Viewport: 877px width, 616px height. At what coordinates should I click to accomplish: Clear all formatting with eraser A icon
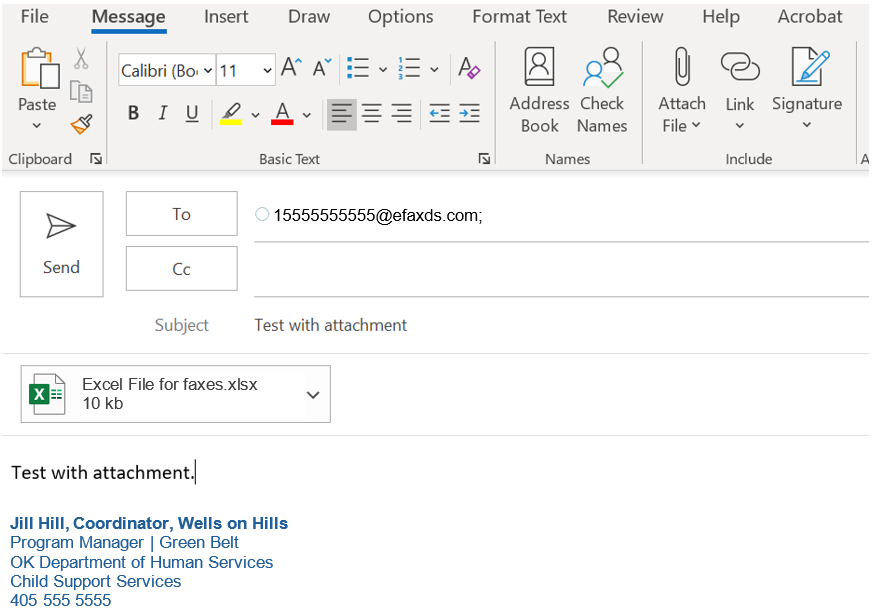[x=469, y=68]
